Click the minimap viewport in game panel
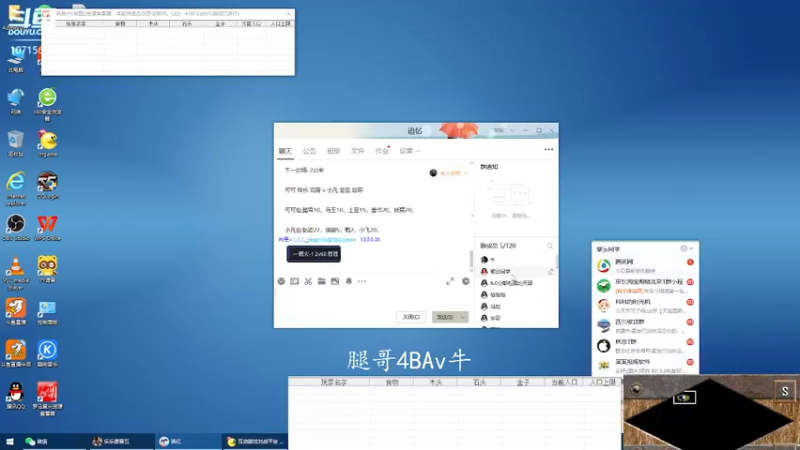800x450 pixels. click(684, 397)
